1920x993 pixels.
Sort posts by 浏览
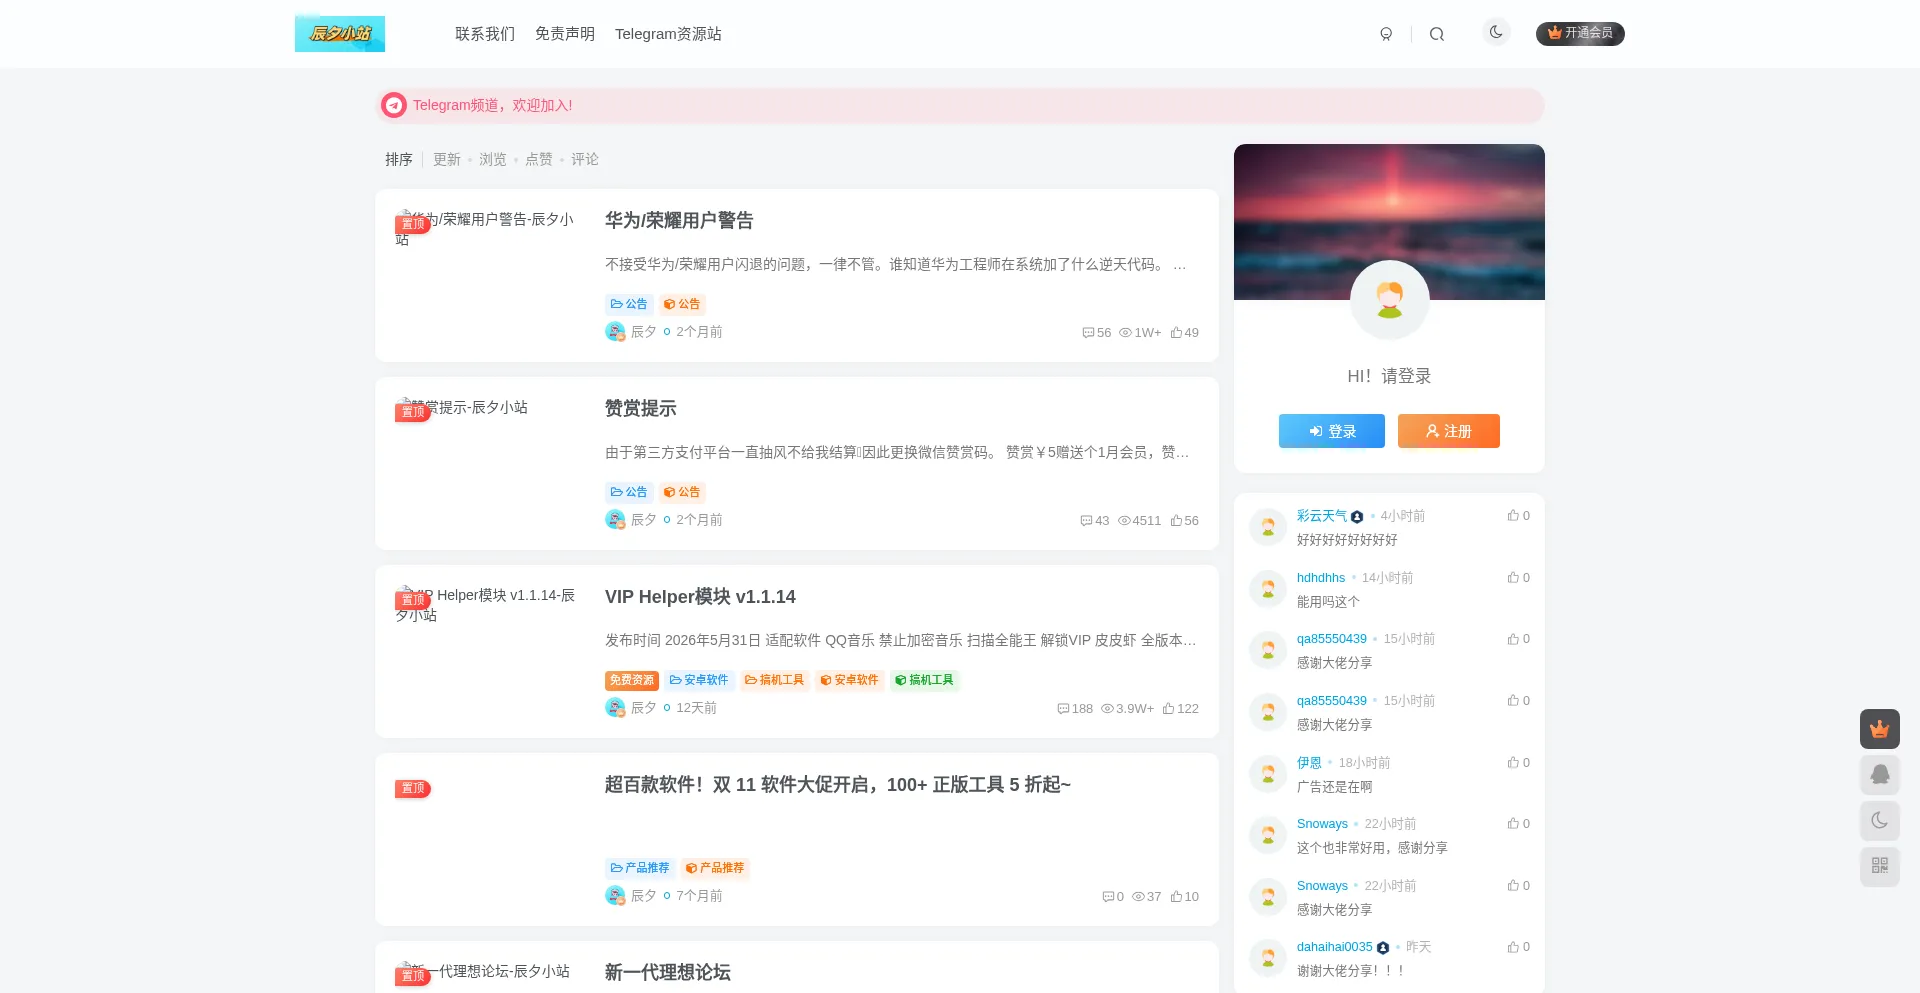(x=493, y=159)
